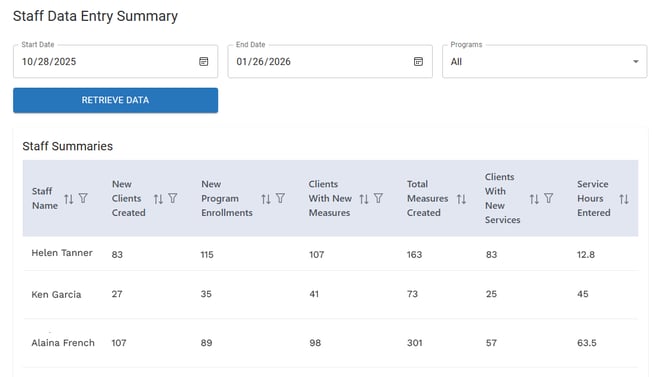Click Ken Garcia's 27 new clients cell
The width and height of the screenshot is (670, 377).
tap(117, 294)
